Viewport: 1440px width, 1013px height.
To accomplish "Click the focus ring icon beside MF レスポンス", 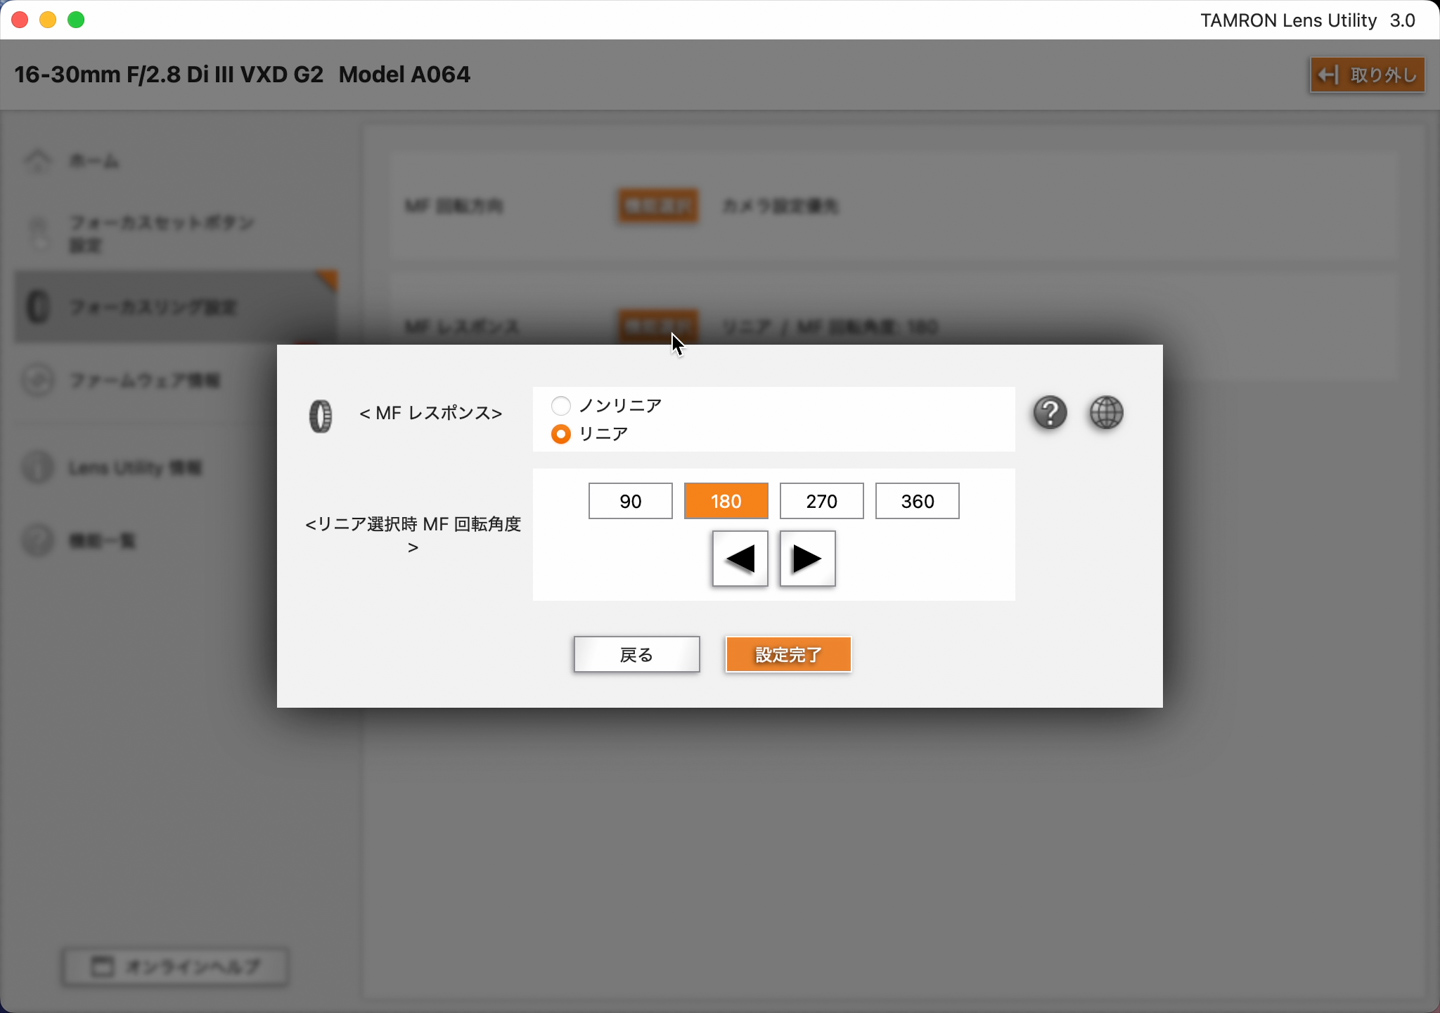I will tap(320, 416).
